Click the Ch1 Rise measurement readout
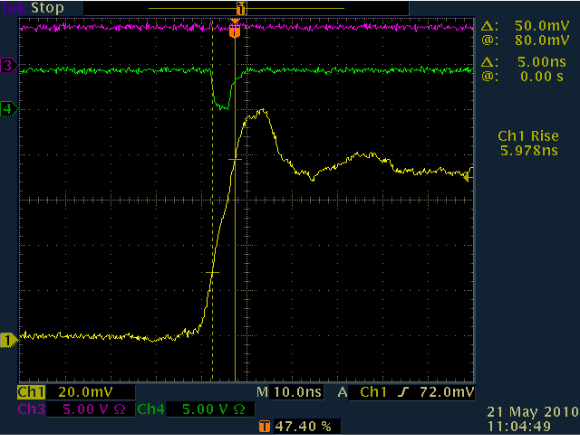The width and height of the screenshot is (580, 435). (x=528, y=143)
